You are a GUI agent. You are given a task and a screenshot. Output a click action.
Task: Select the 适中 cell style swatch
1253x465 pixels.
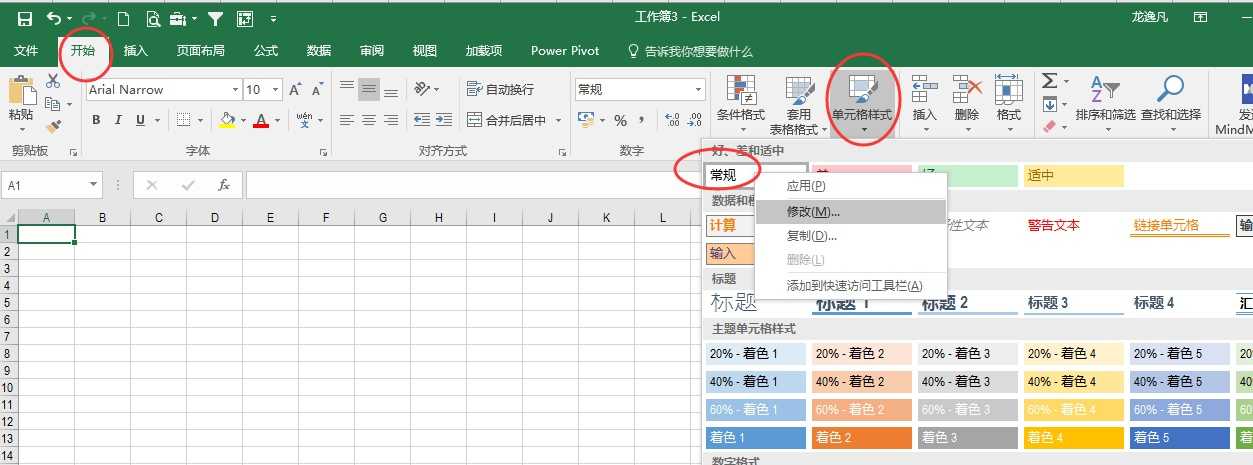[x=1073, y=176]
